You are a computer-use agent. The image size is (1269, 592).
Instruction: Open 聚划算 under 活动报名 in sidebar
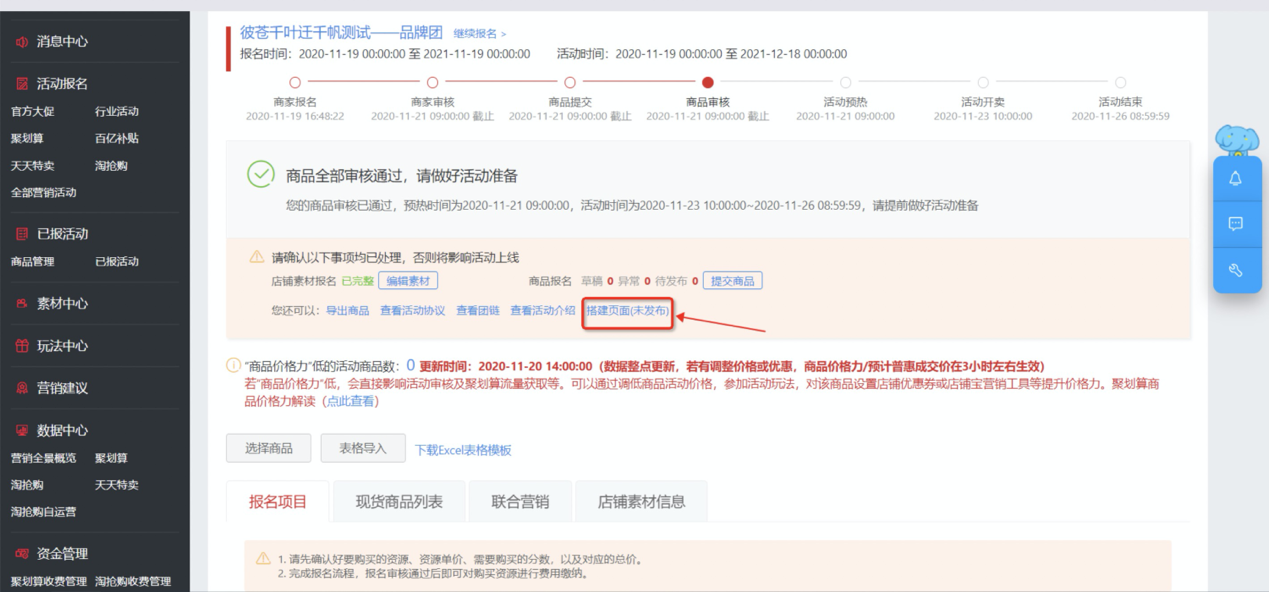point(27,139)
